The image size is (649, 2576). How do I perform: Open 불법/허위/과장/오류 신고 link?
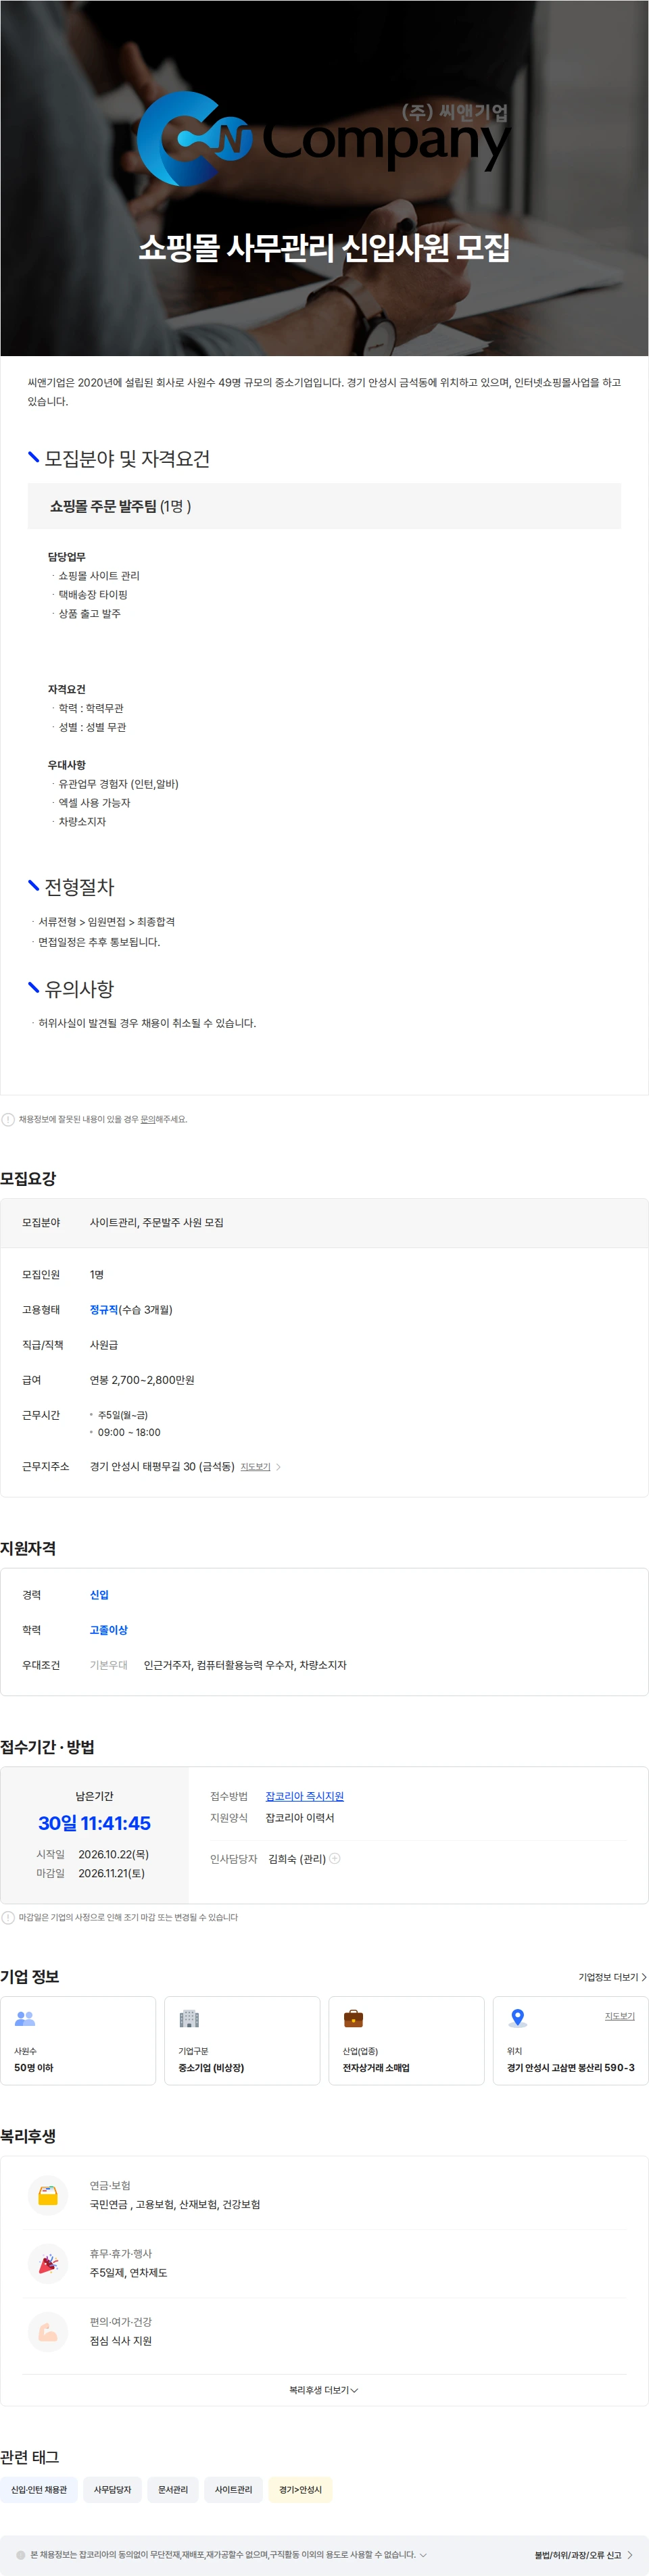click(x=583, y=2555)
